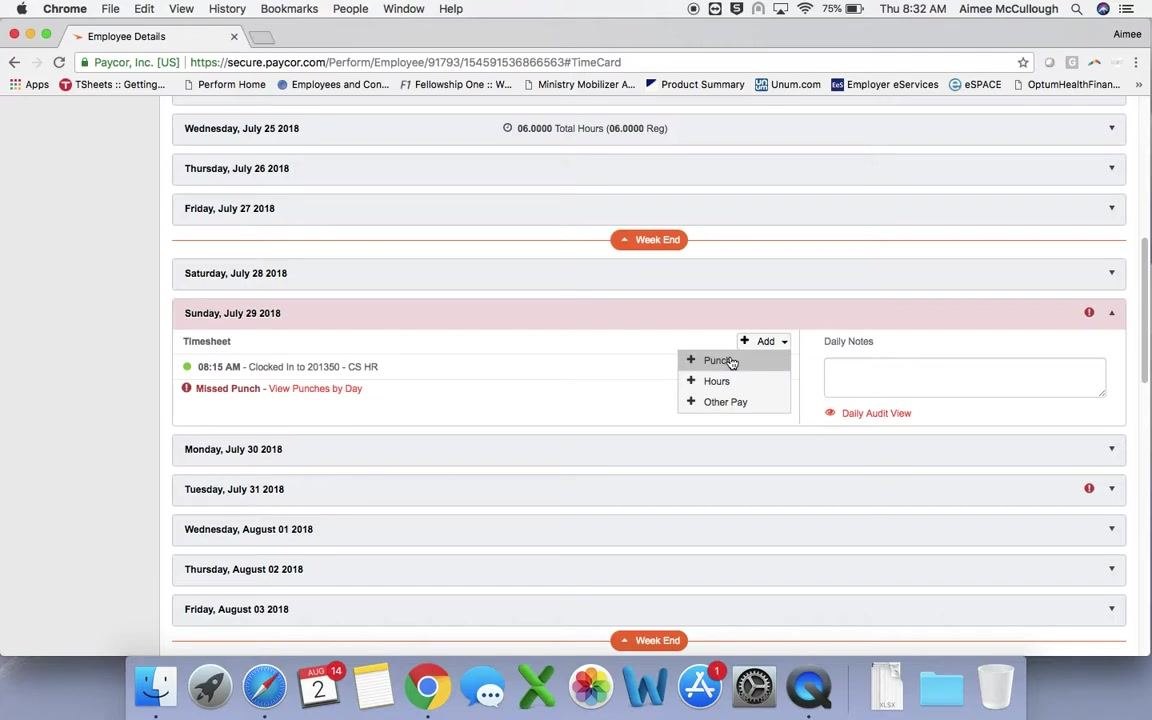Collapse Sunday, July 29 2018 row
Image resolution: width=1152 pixels, height=720 pixels.
649,313
